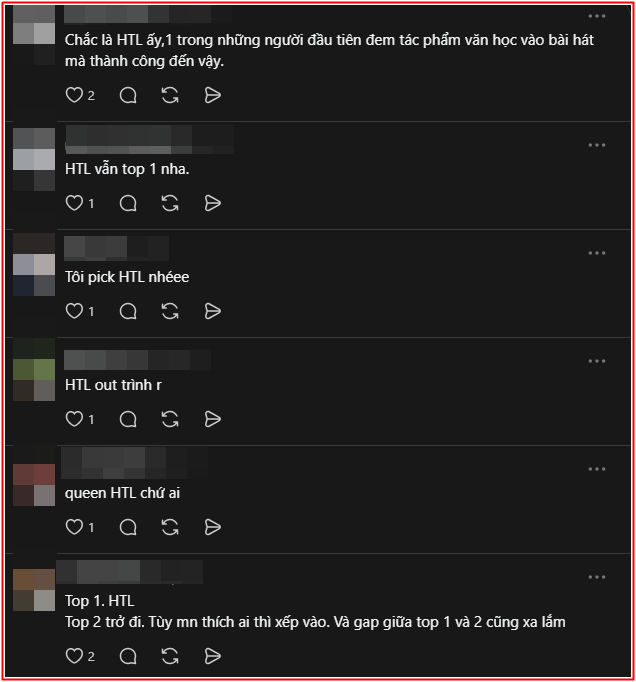
Task: Like the 'queen HTL chứ ai' comment
Action: click(74, 527)
